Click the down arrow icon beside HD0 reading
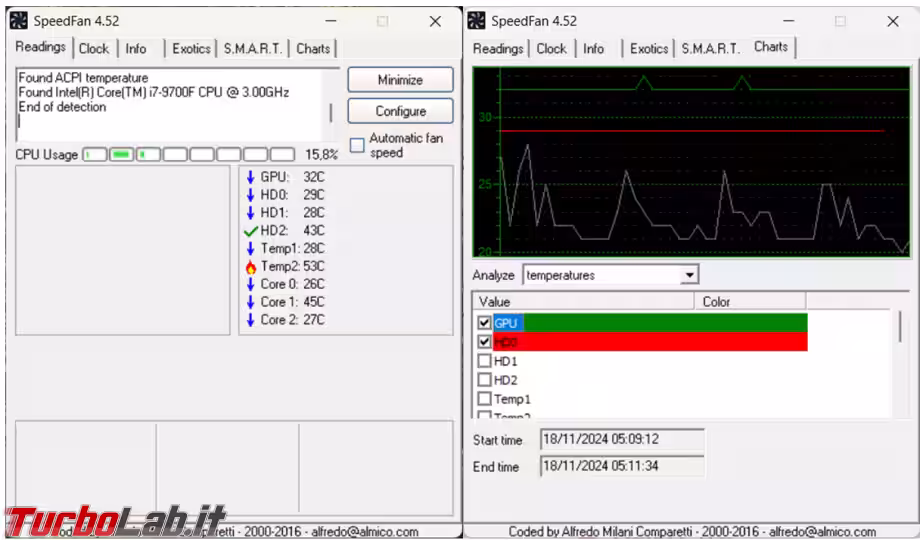The width and height of the screenshot is (920, 540). 251,195
